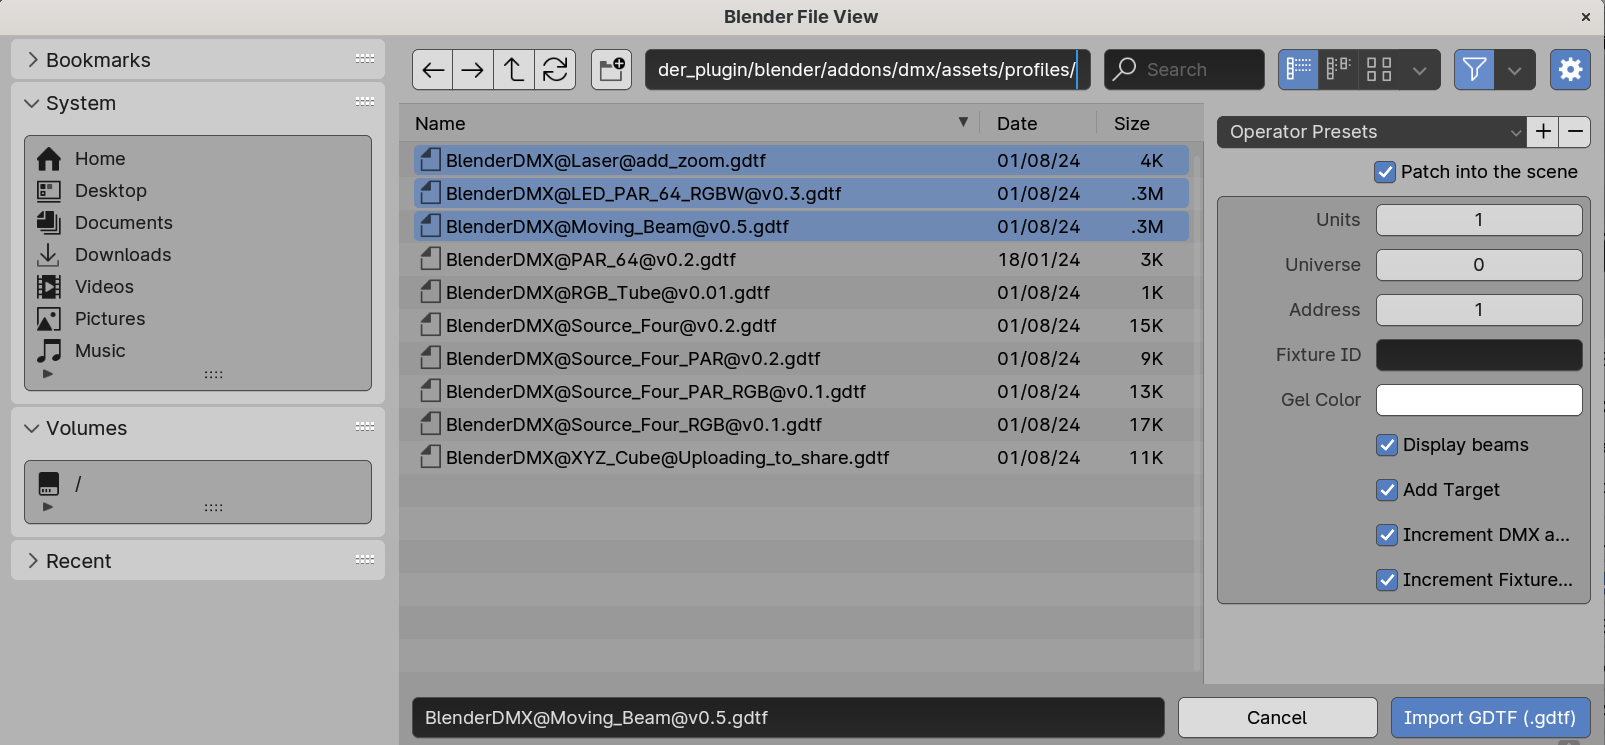Screen dimensions: 1605x745
Task: Collapse the Volumes panel
Action: 32,428
